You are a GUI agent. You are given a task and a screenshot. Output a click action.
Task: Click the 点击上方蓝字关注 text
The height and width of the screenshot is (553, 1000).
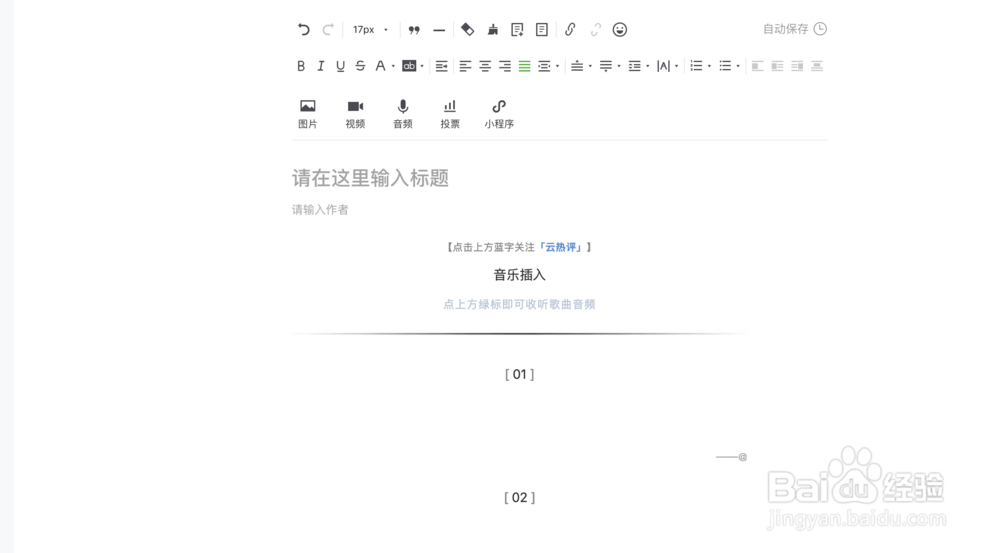(494, 247)
